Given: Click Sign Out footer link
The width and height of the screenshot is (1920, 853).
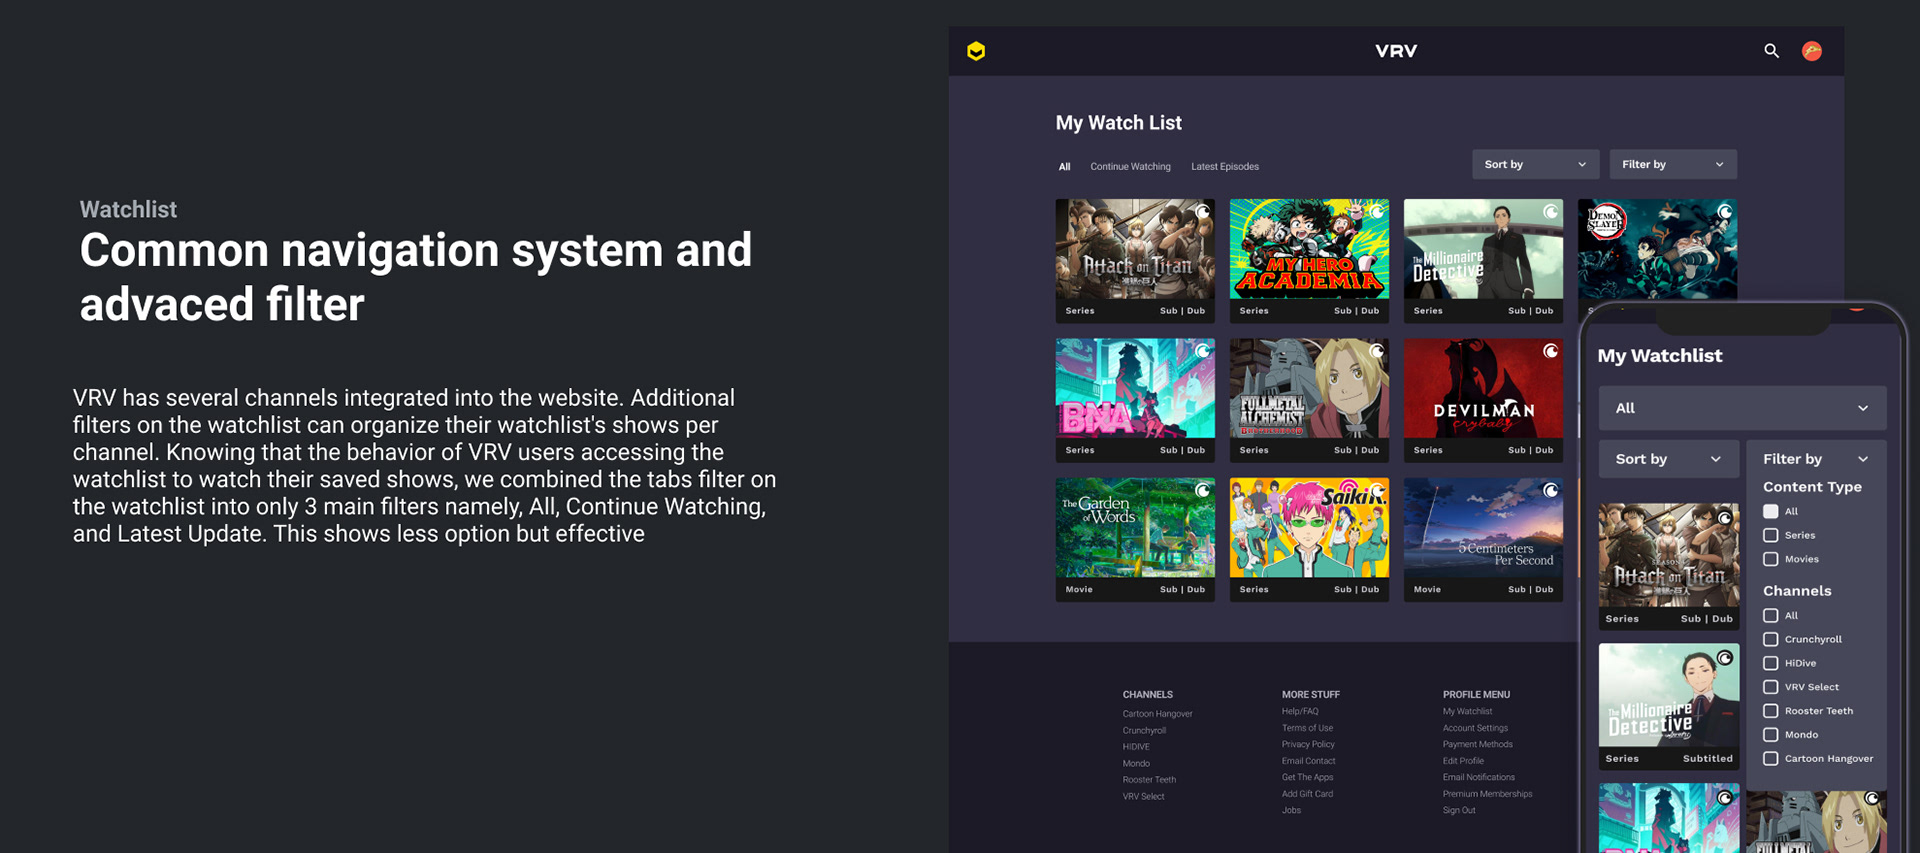Looking at the screenshot, I should pos(1459,810).
